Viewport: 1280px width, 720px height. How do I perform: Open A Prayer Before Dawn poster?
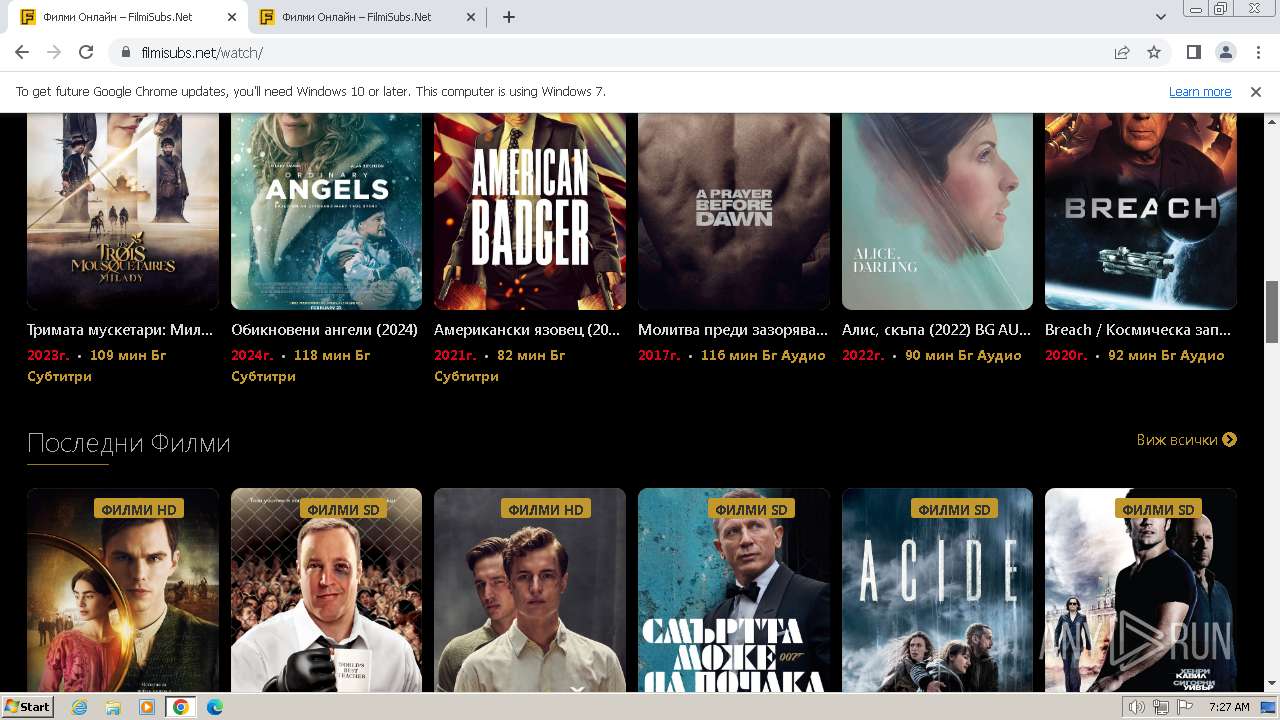pyautogui.click(x=734, y=211)
